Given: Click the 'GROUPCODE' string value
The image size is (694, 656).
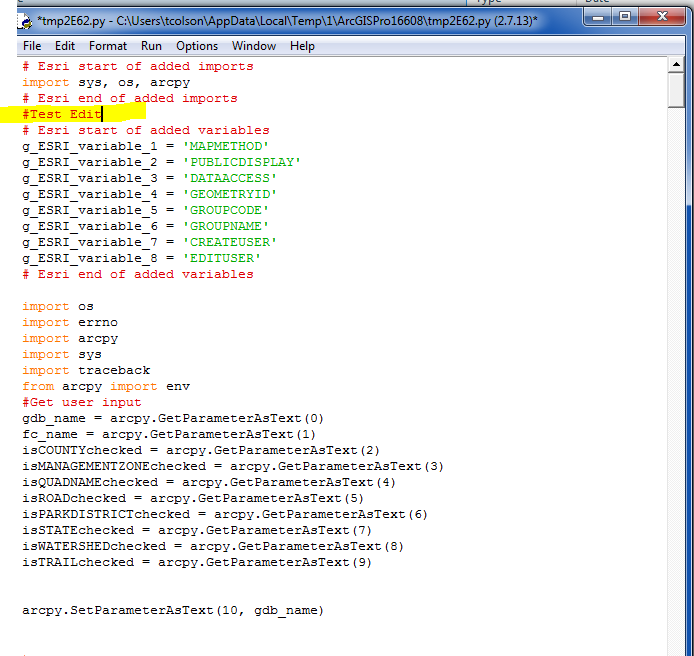Looking at the screenshot, I should coord(226,210).
